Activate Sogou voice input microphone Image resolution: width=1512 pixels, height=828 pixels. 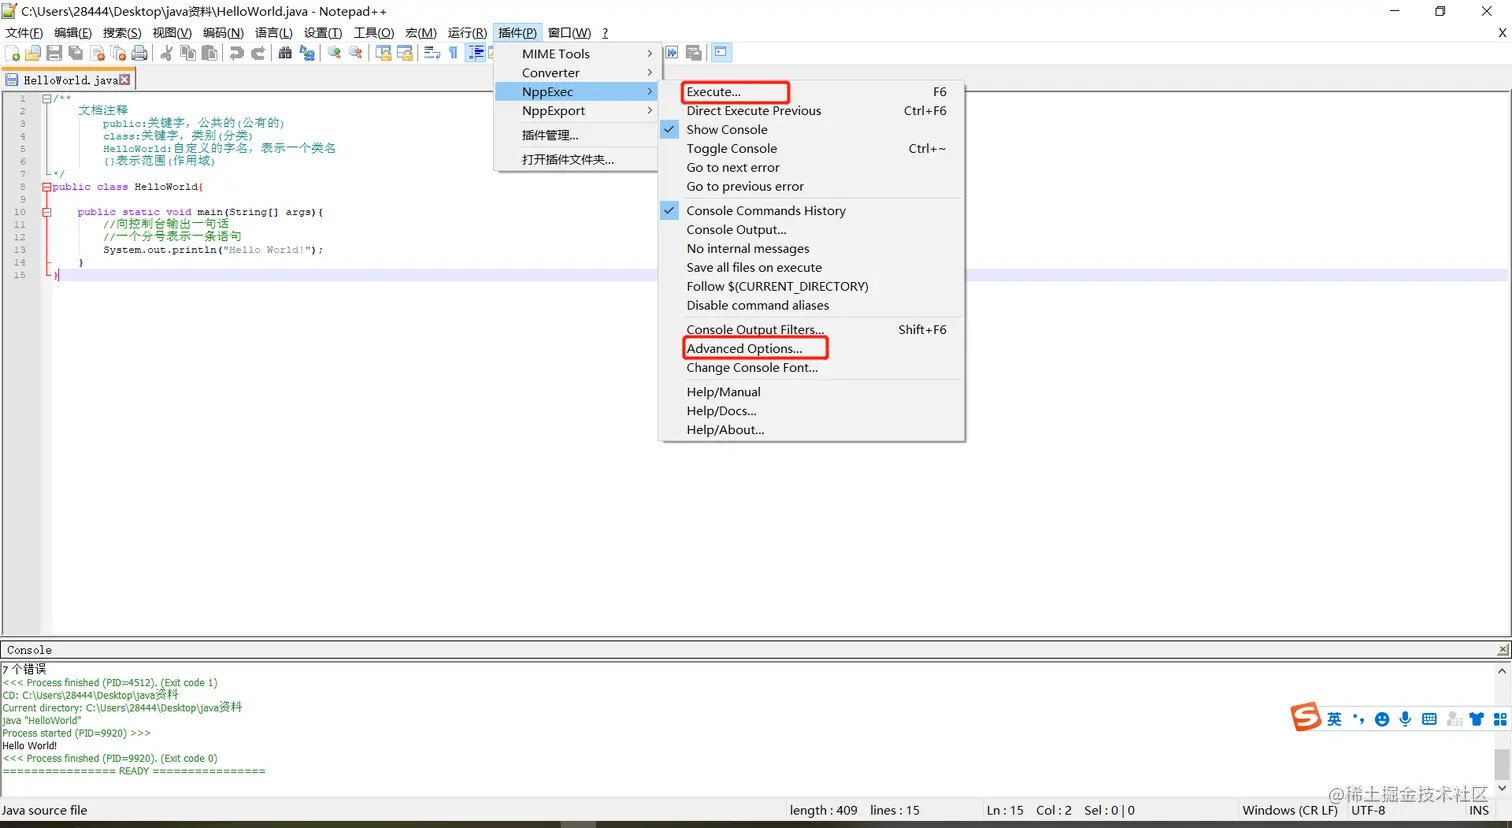pos(1405,719)
